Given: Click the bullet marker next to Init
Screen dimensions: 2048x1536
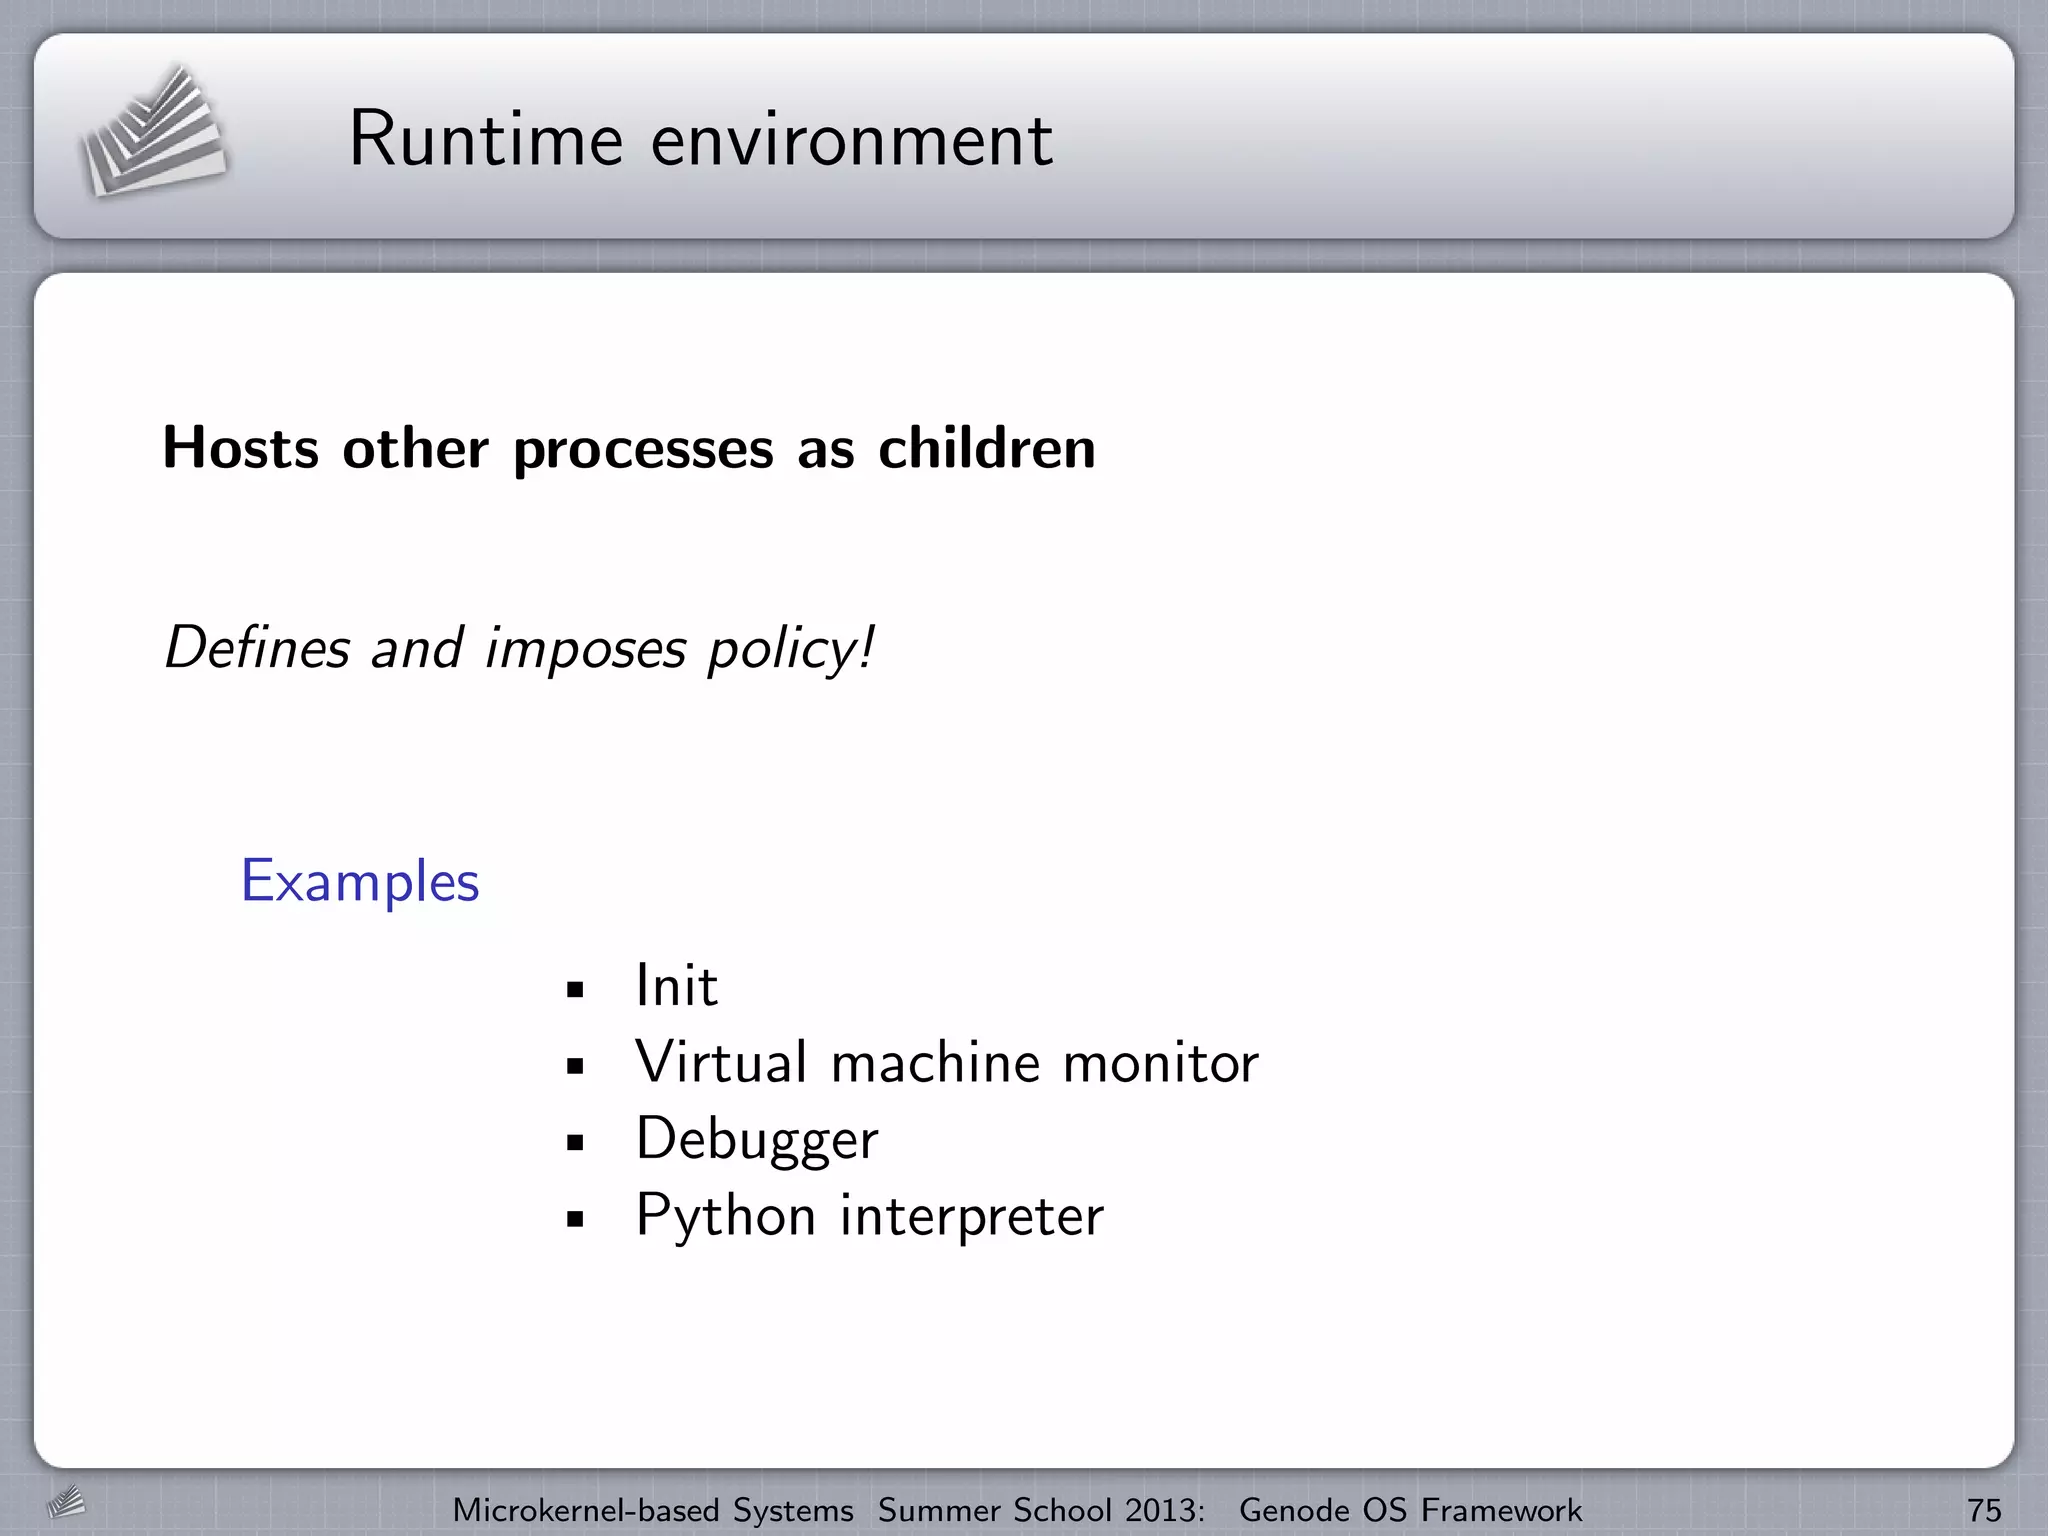Looking at the screenshot, I should (x=574, y=990).
